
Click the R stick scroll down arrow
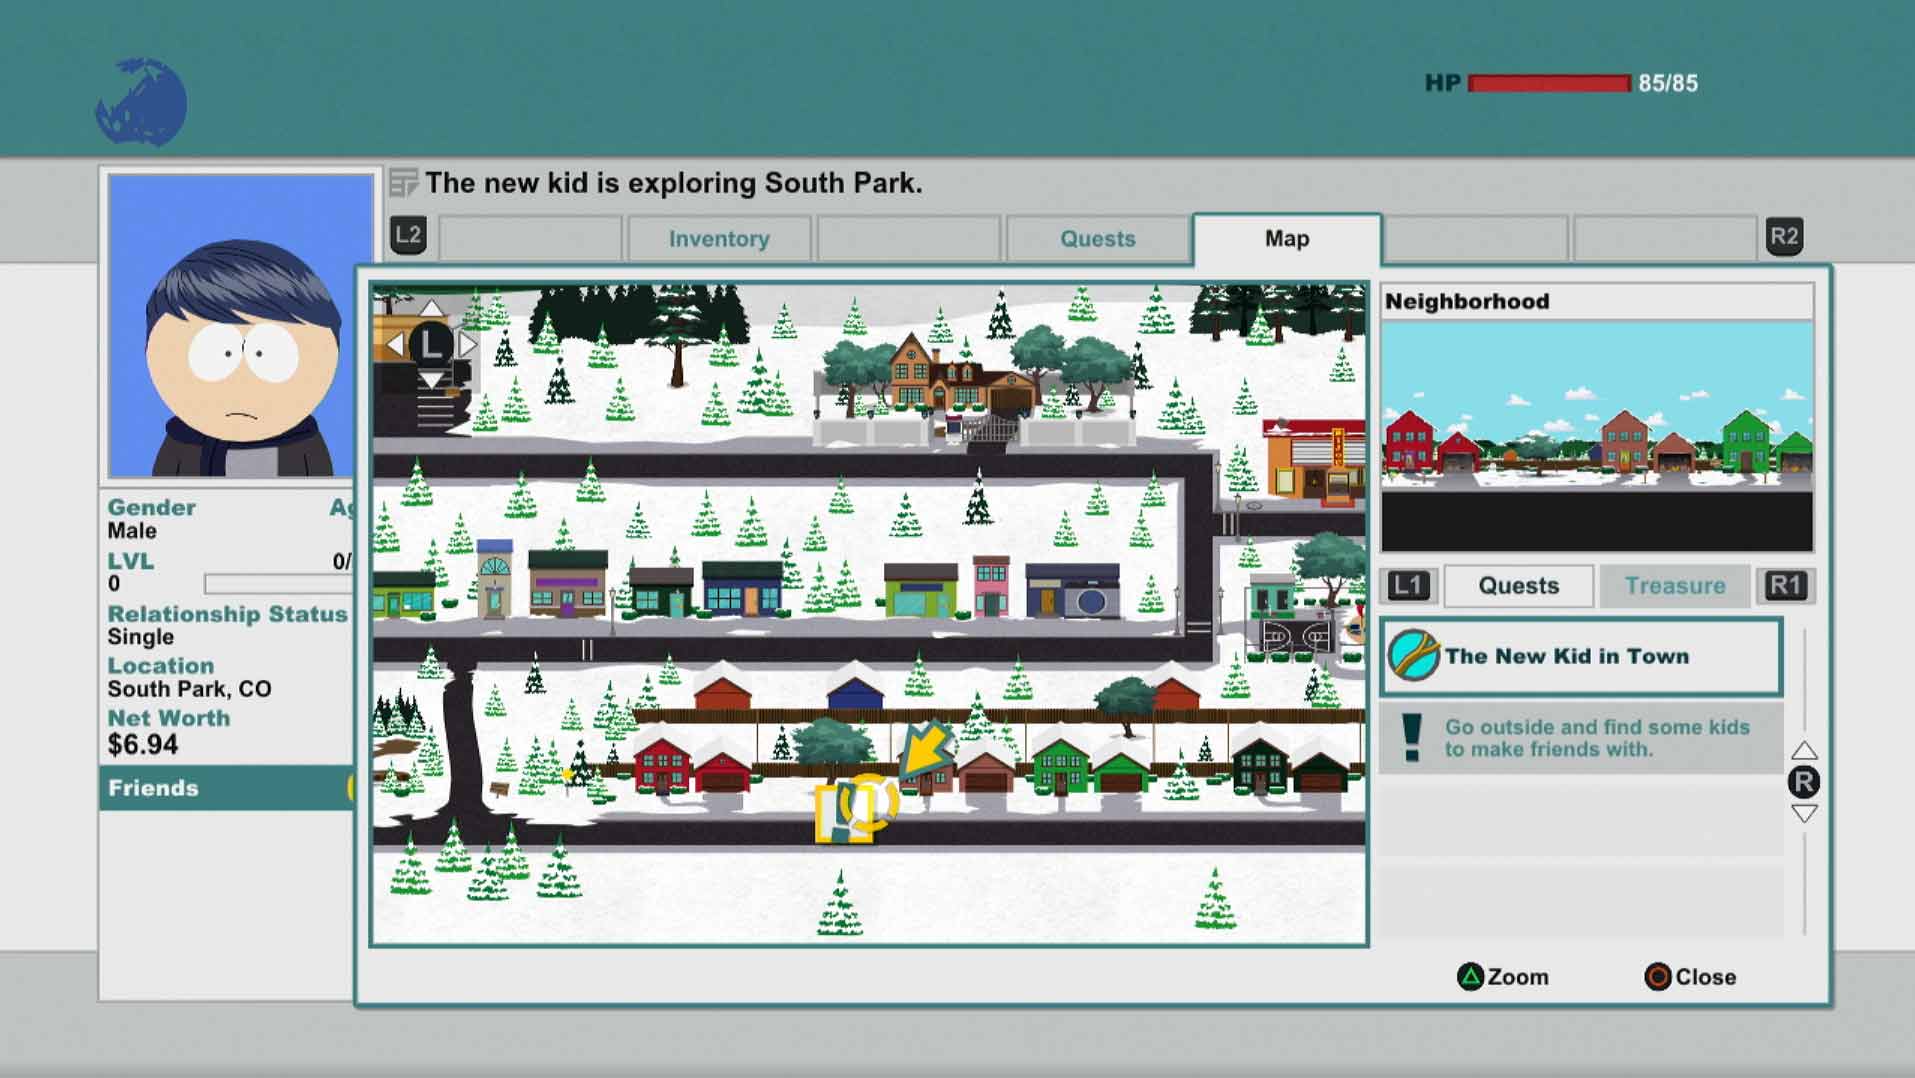[1804, 813]
